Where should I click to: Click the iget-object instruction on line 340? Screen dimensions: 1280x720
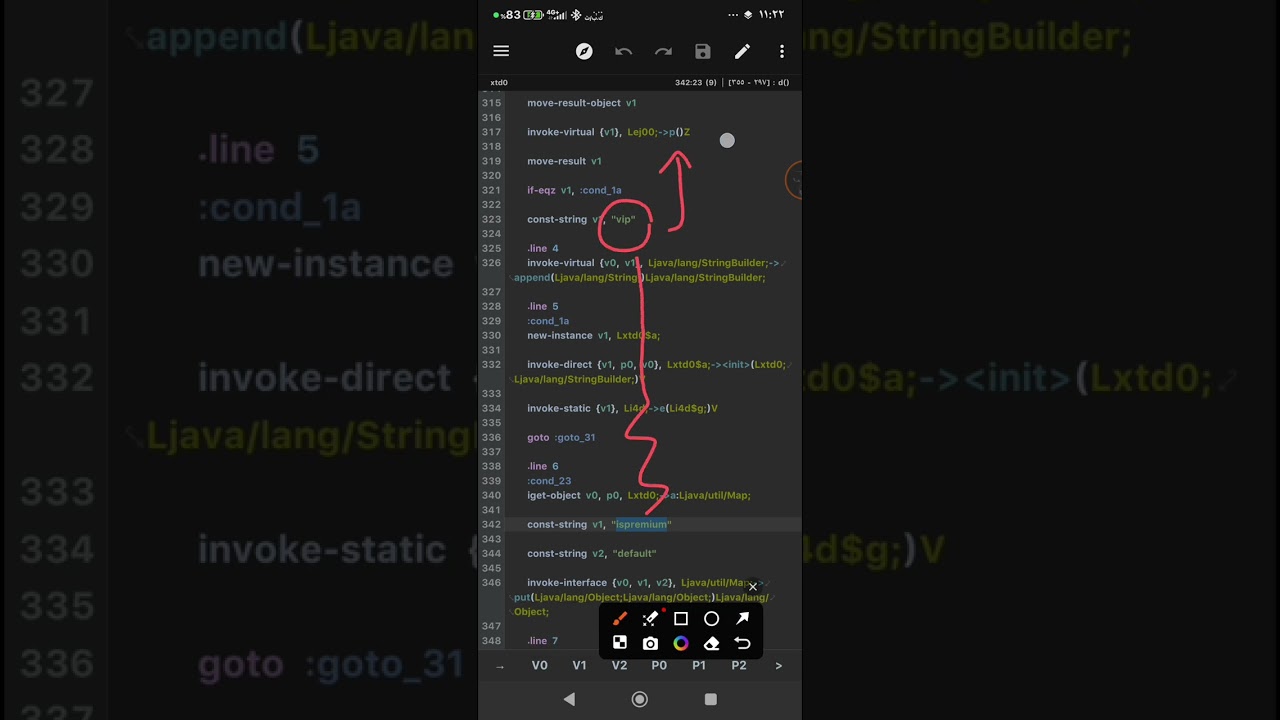pyautogui.click(x=639, y=496)
